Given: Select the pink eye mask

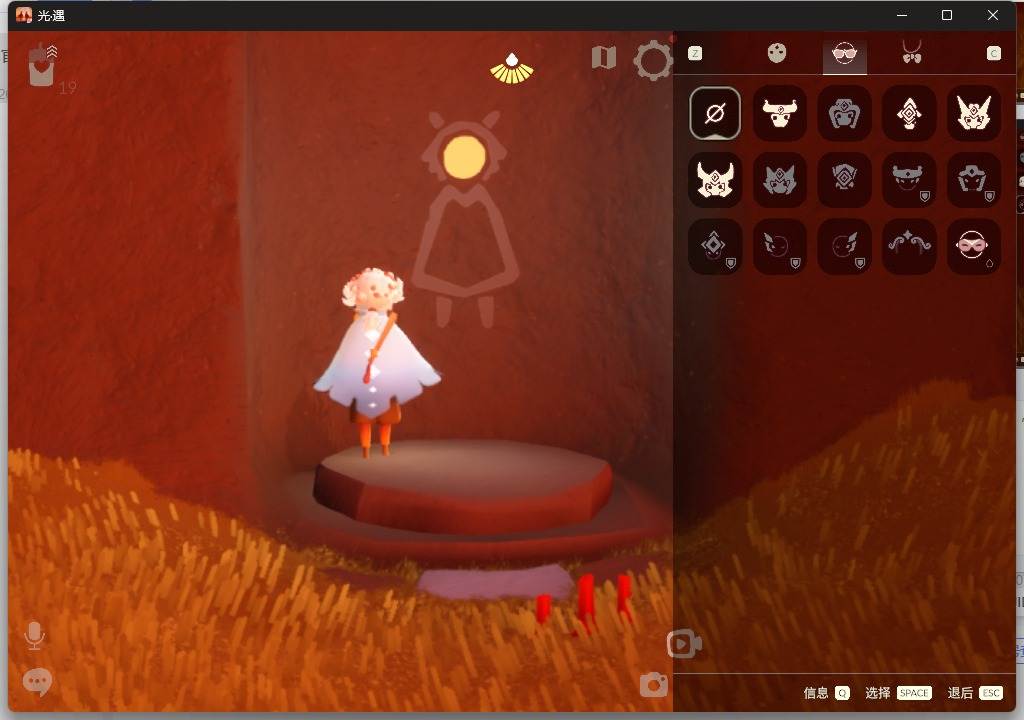Looking at the screenshot, I should point(974,246).
